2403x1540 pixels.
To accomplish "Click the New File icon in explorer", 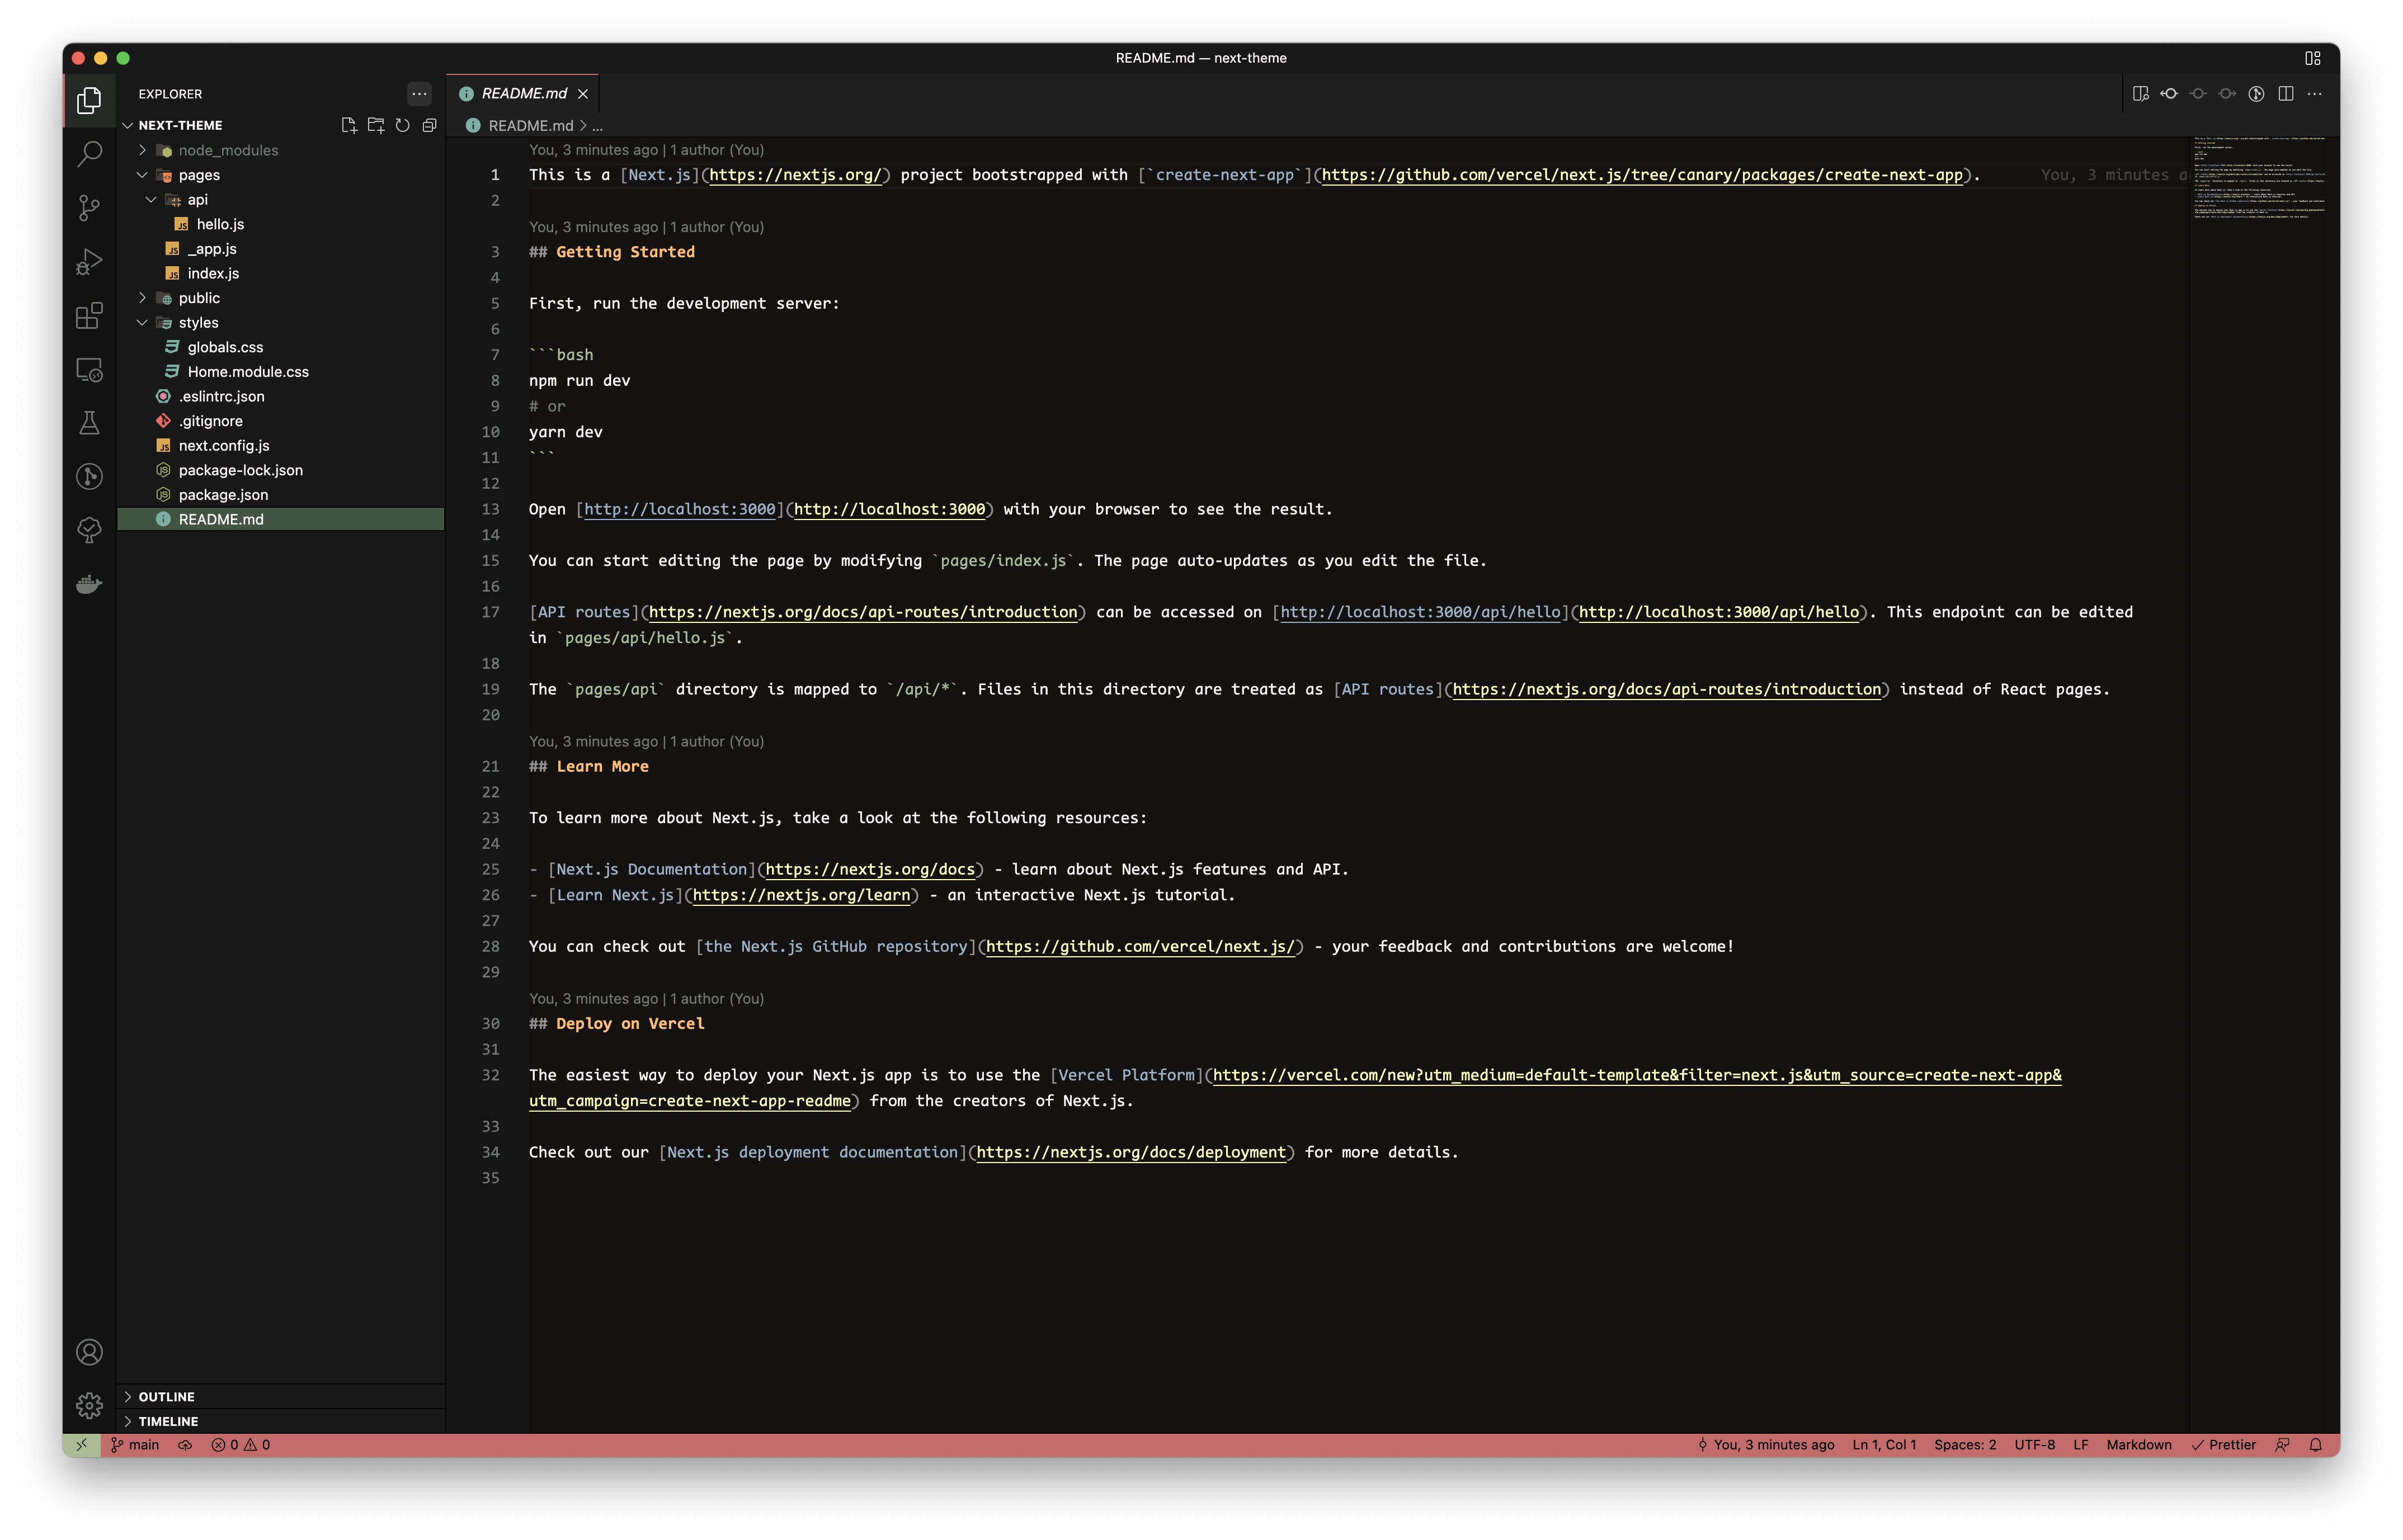I will coord(349,125).
